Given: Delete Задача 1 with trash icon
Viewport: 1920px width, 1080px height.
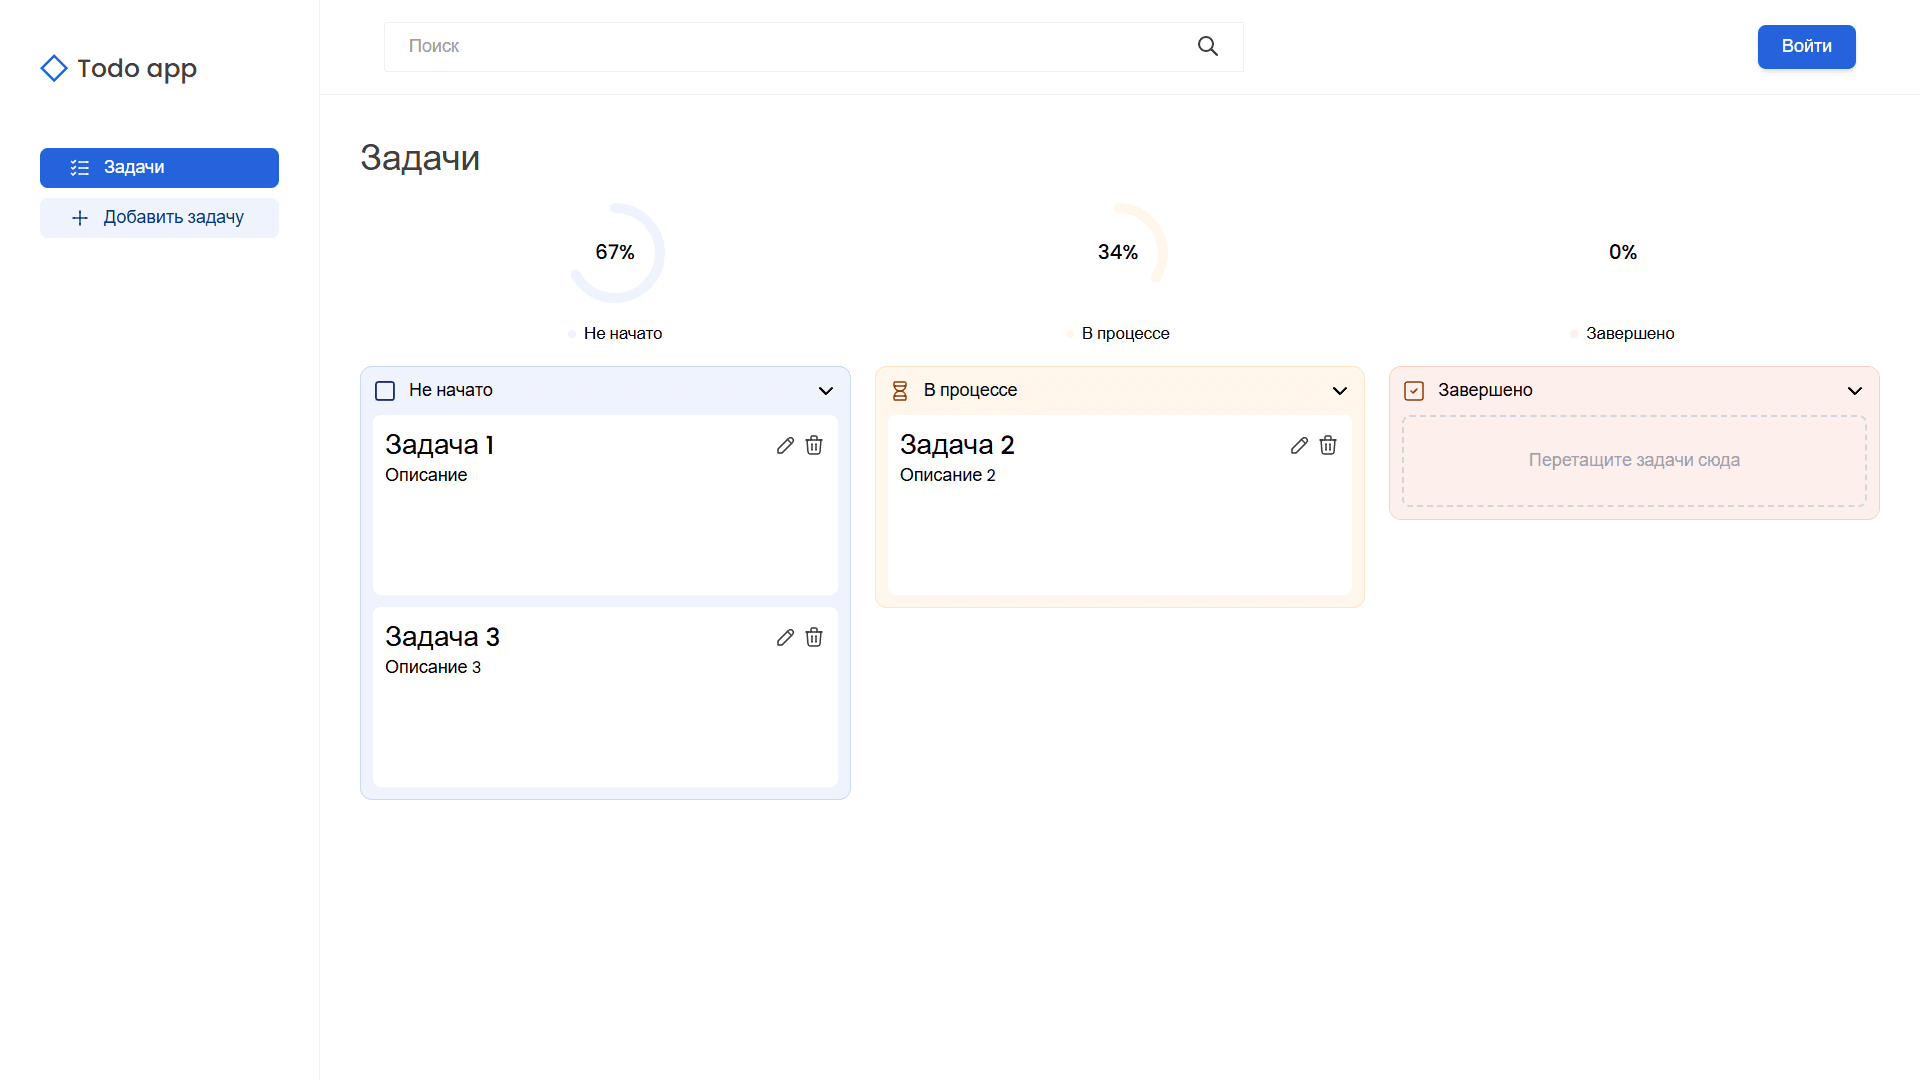Looking at the screenshot, I should tap(814, 445).
